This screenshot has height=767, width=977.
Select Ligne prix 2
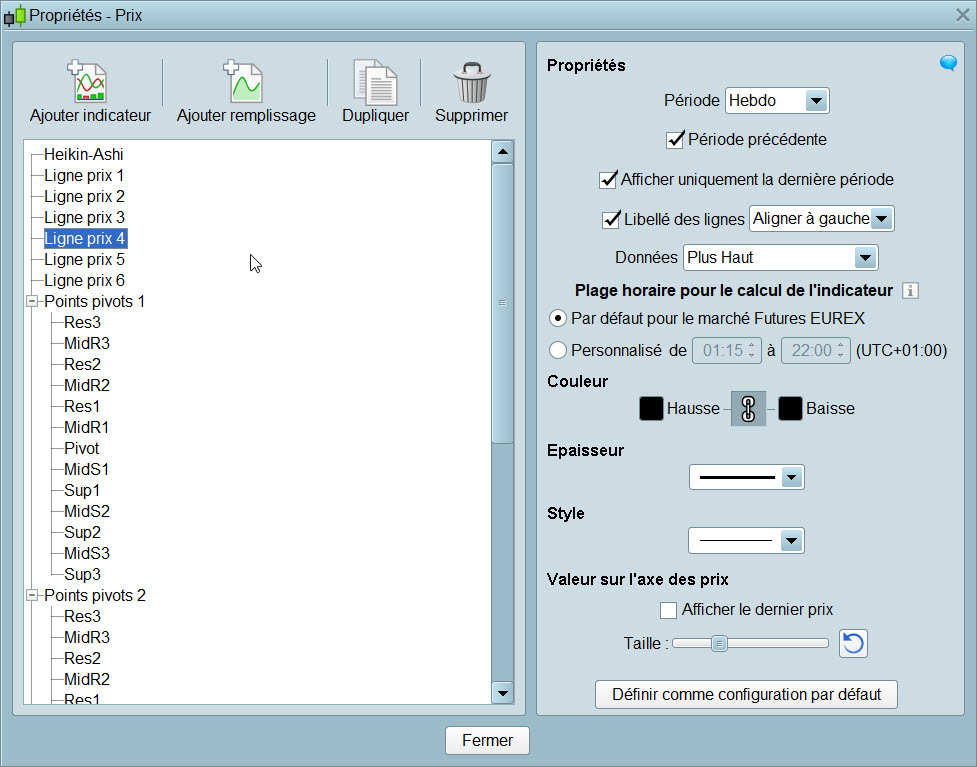tap(84, 197)
